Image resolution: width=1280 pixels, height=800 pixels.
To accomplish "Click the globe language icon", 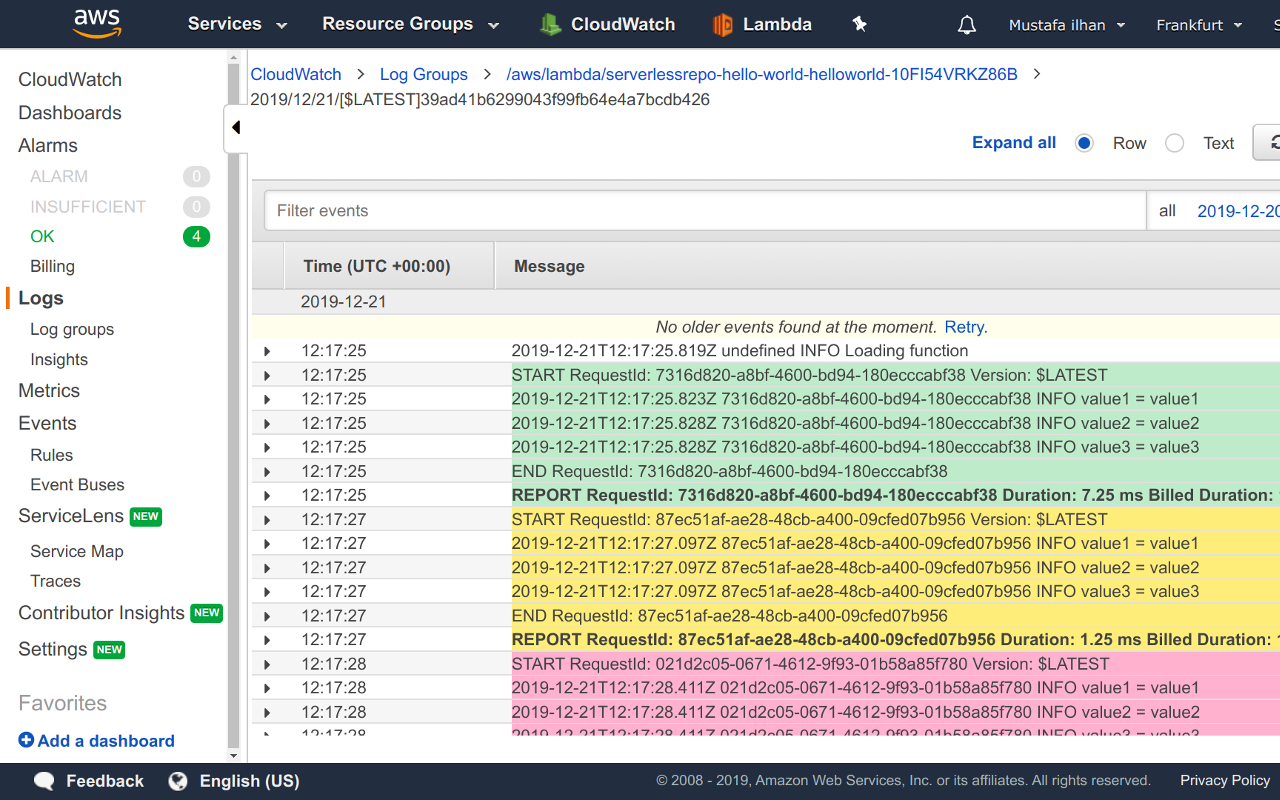I will [178, 781].
